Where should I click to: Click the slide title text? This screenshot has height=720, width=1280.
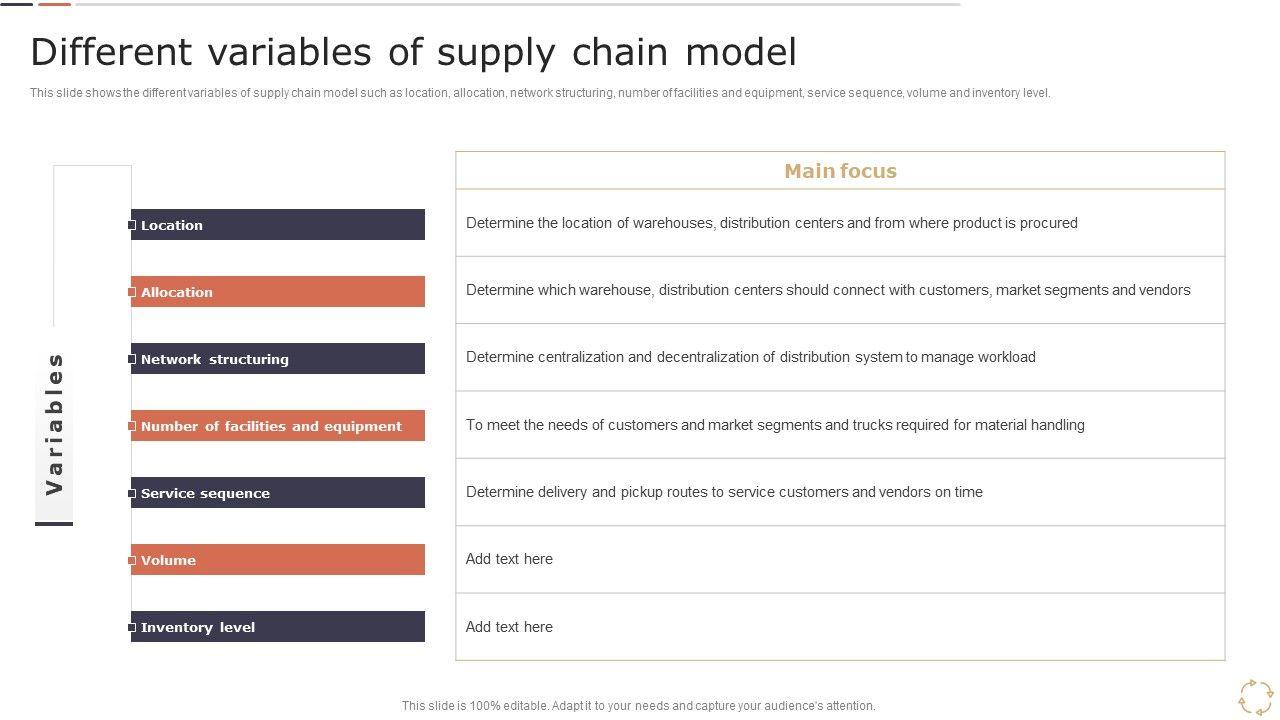click(x=413, y=52)
